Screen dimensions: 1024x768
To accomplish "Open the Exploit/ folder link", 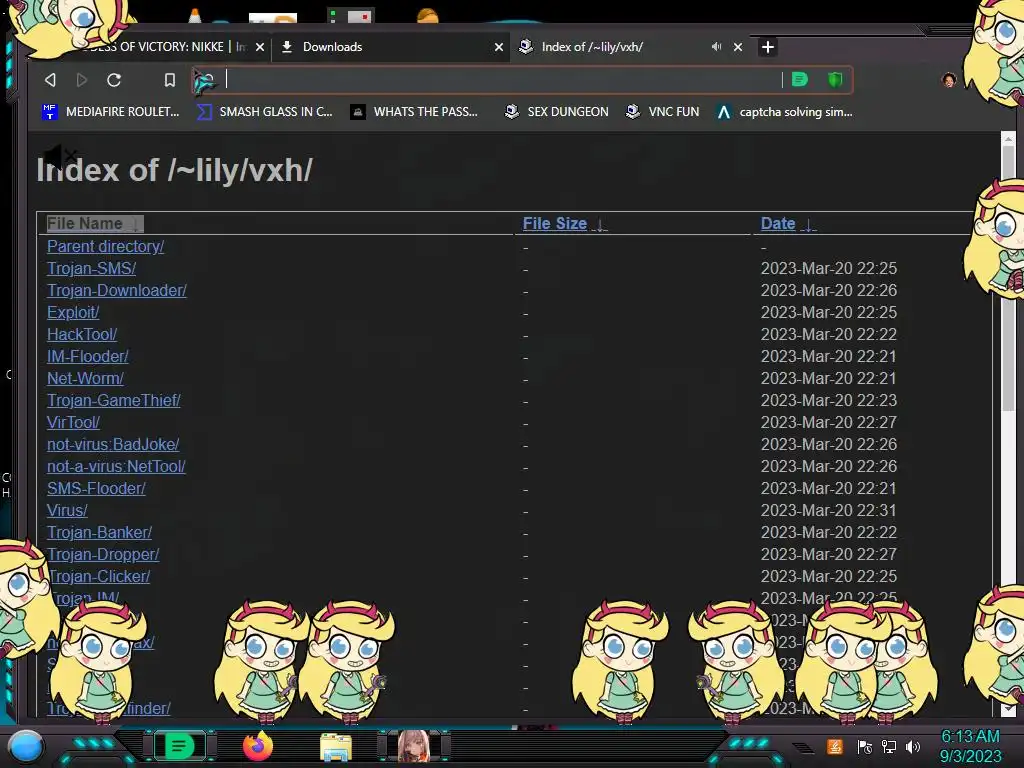I will click(73, 312).
